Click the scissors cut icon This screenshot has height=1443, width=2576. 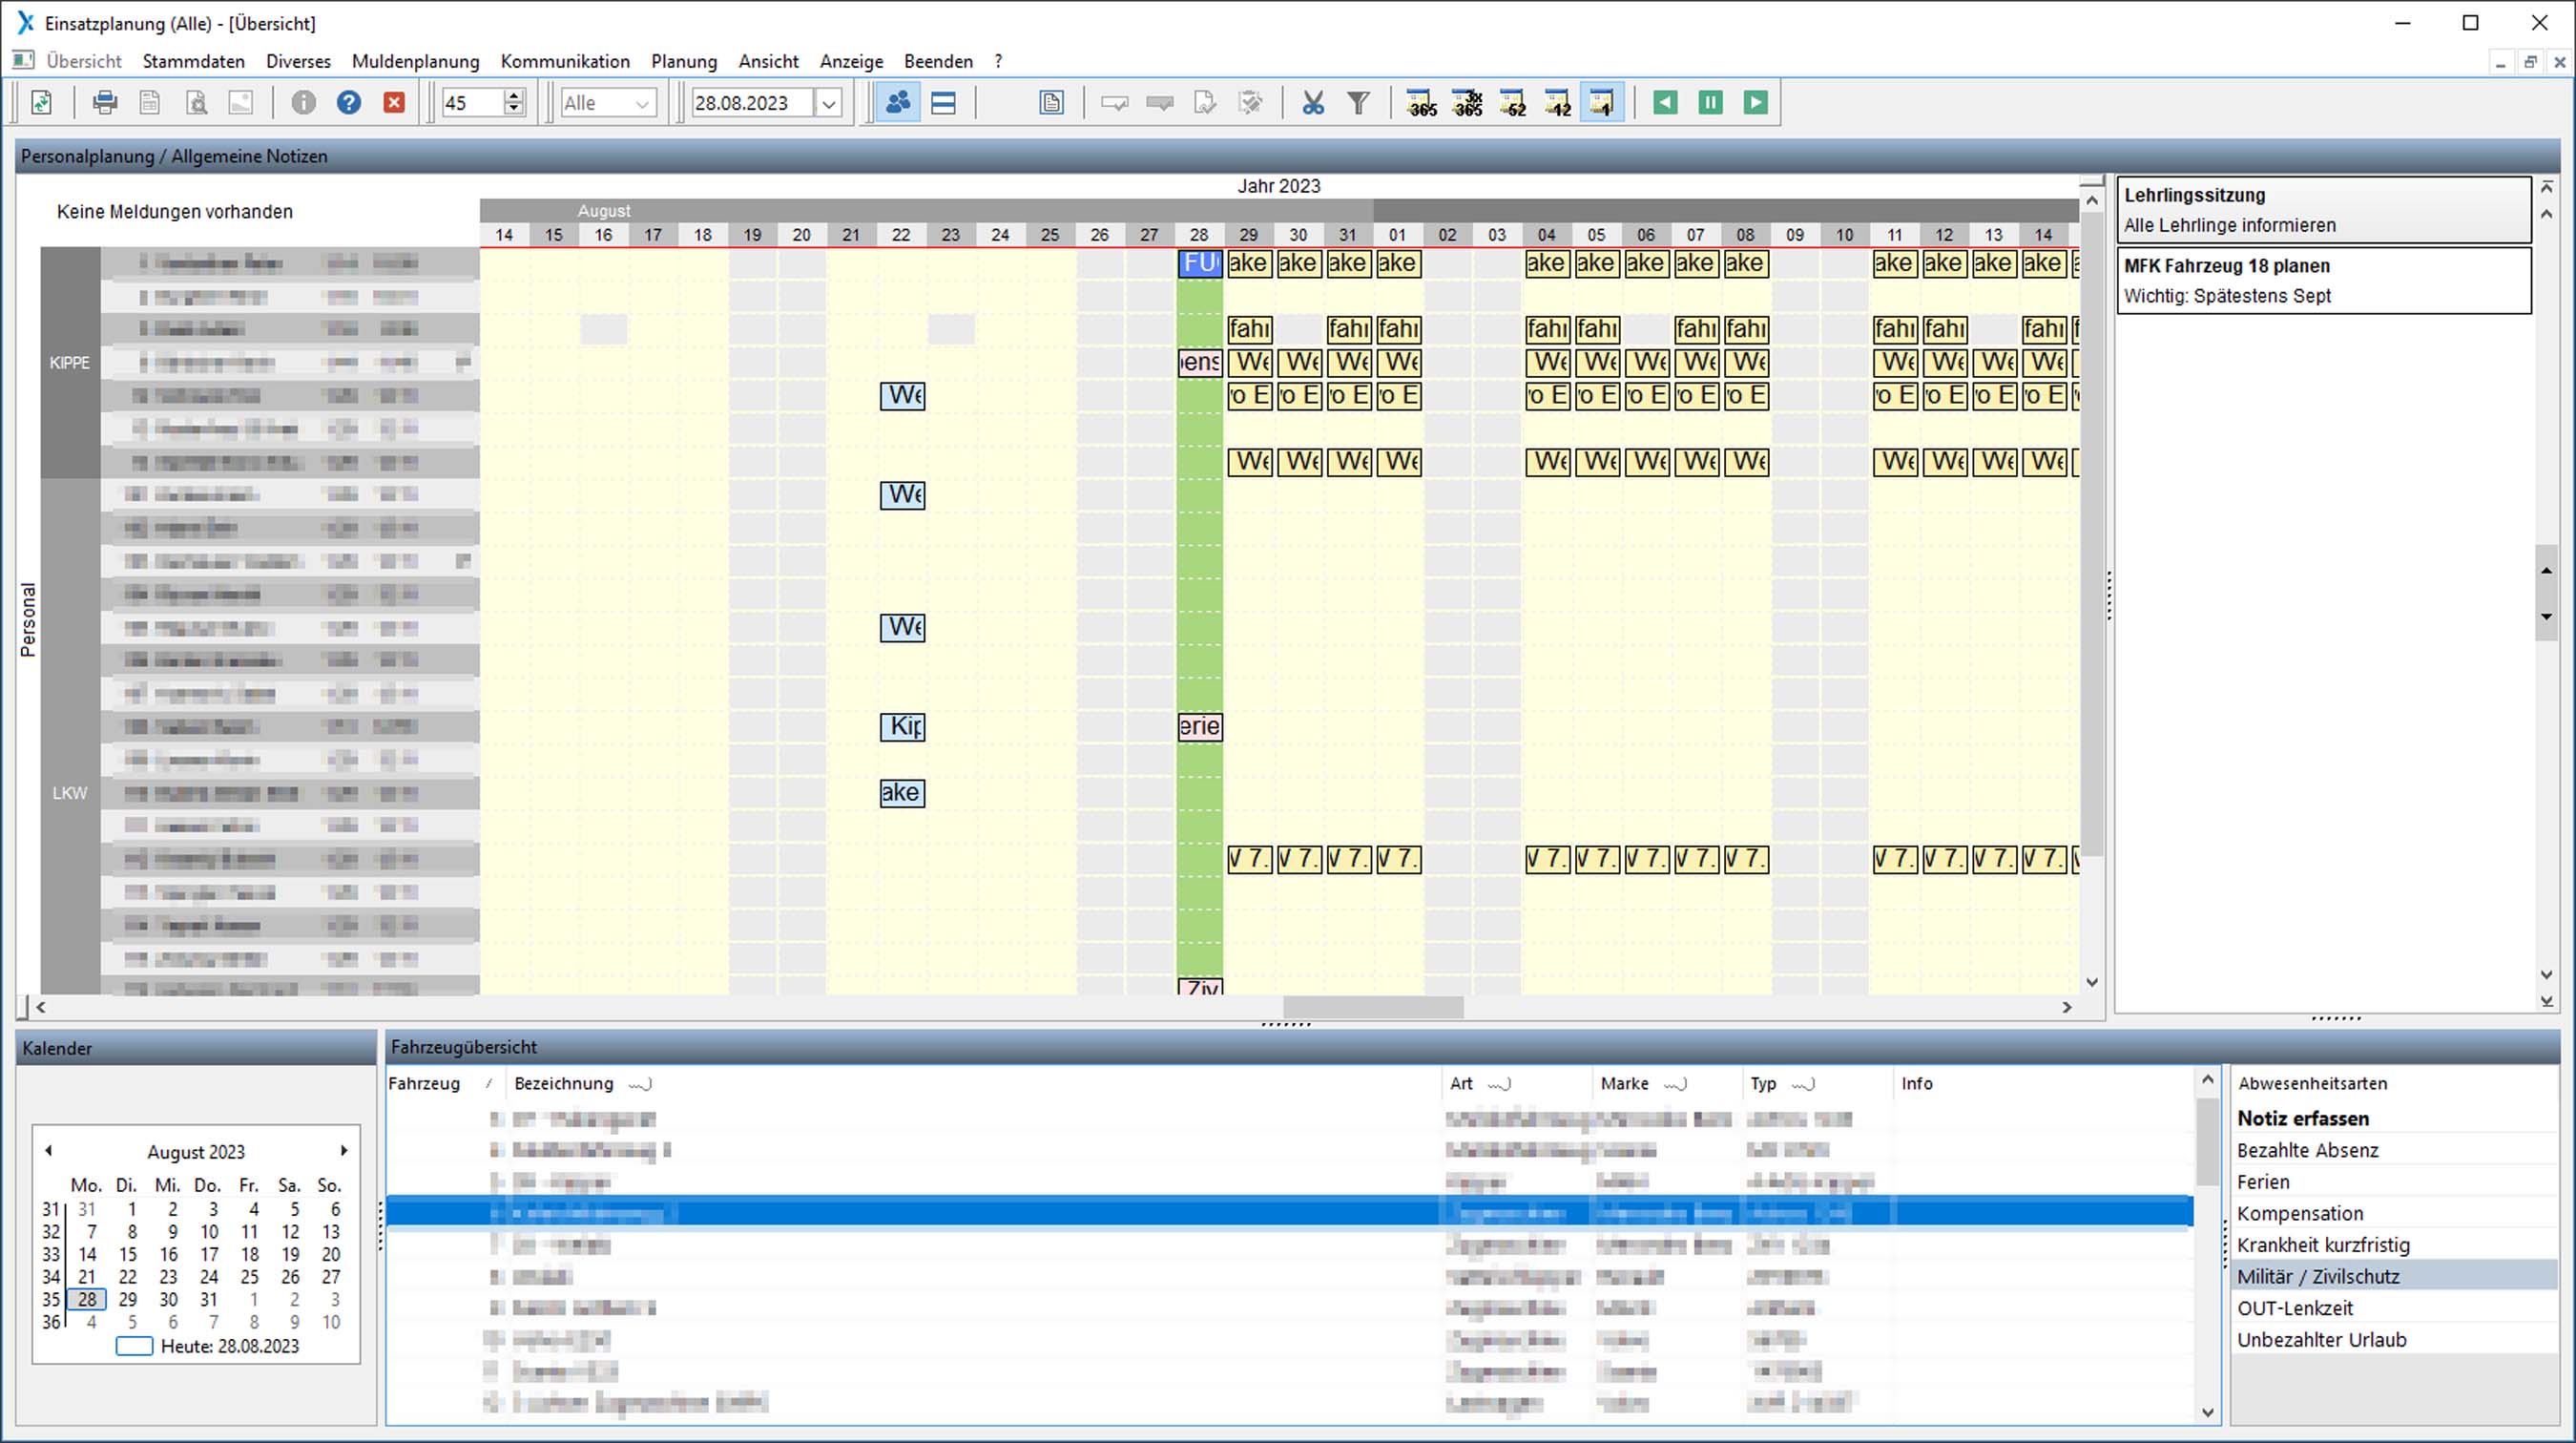coord(1313,102)
